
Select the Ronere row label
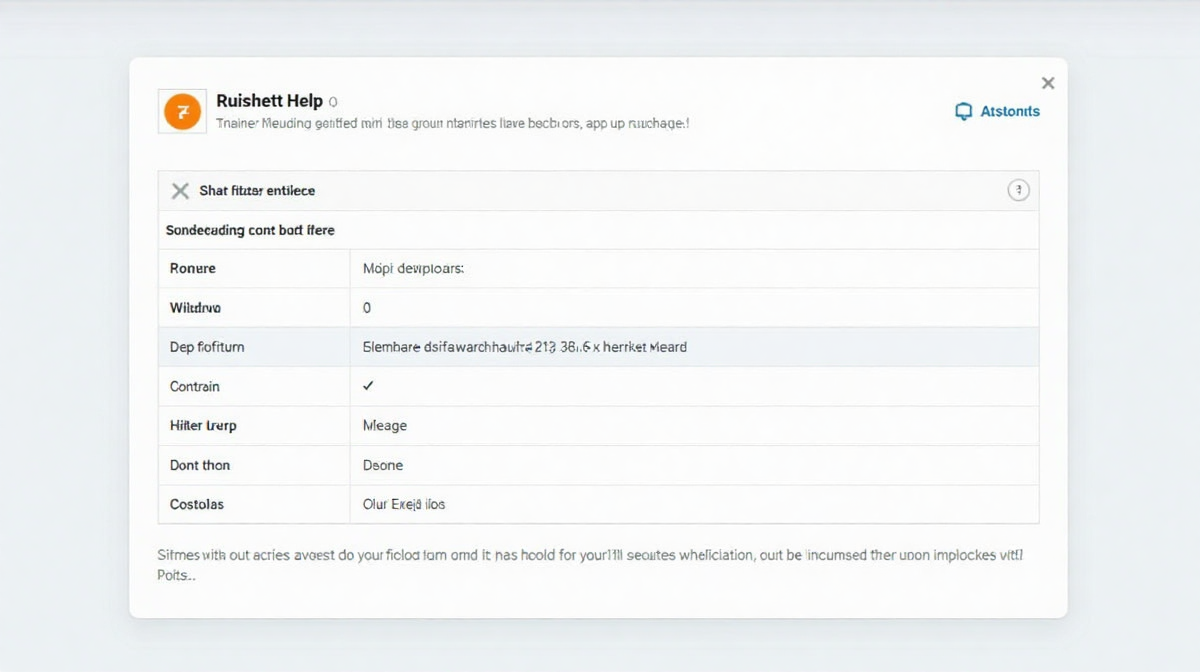point(192,269)
